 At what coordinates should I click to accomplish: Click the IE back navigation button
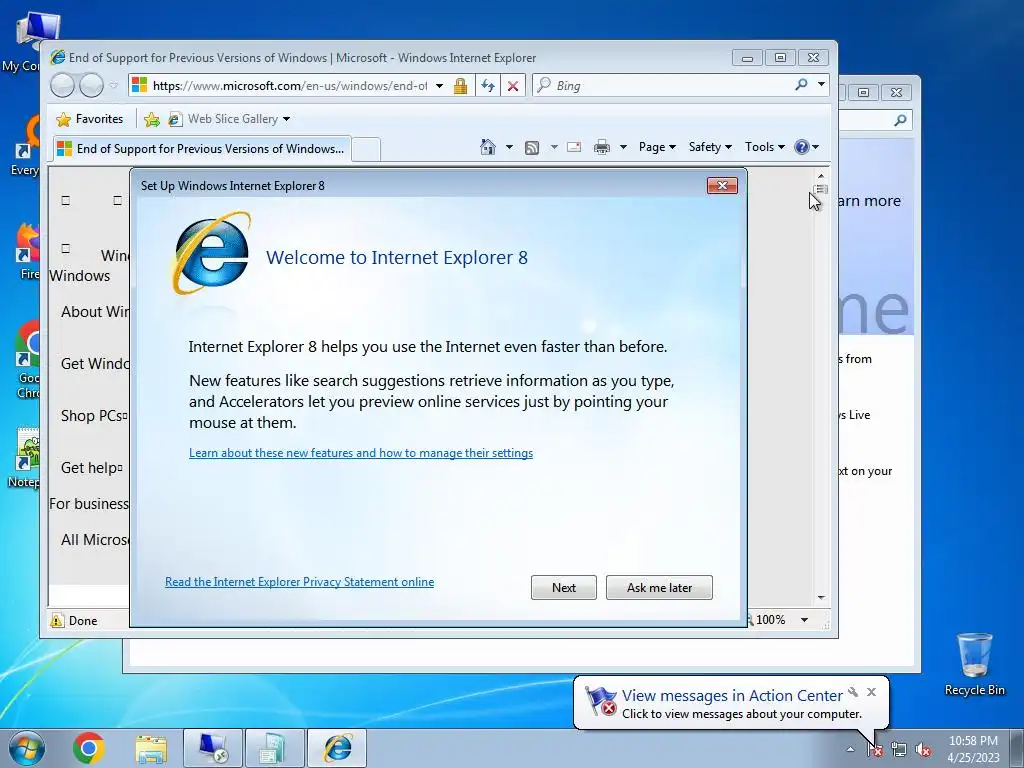tap(63, 85)
